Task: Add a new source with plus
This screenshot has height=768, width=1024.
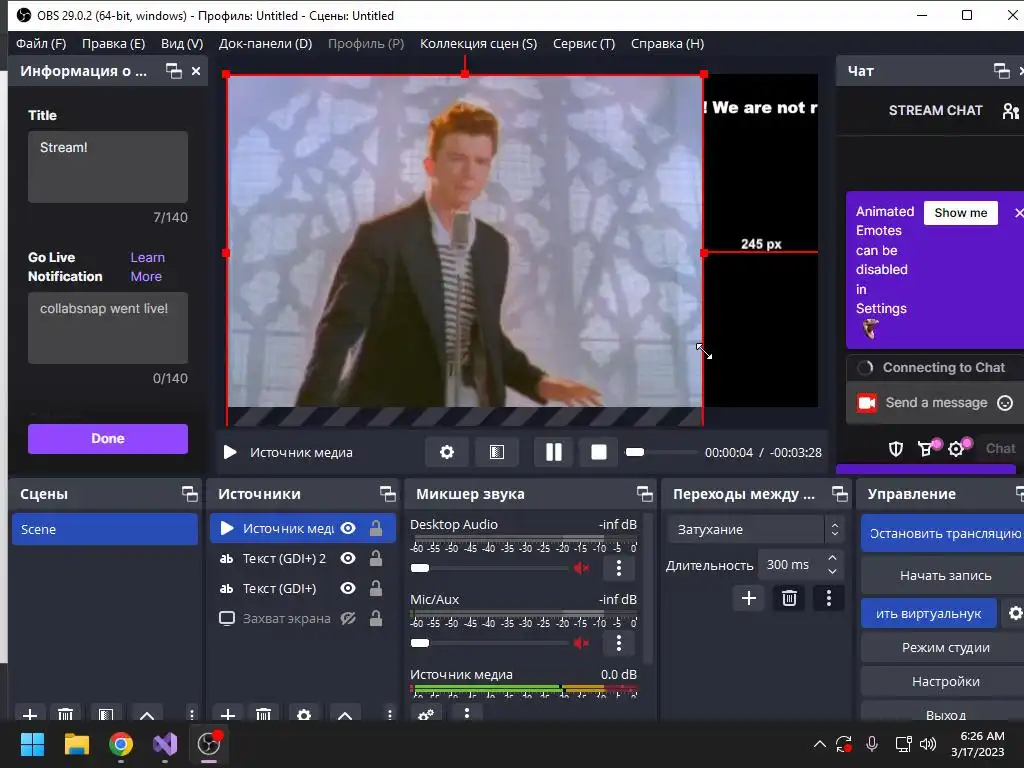Action: pyautogui.click(x=228, y=714)
